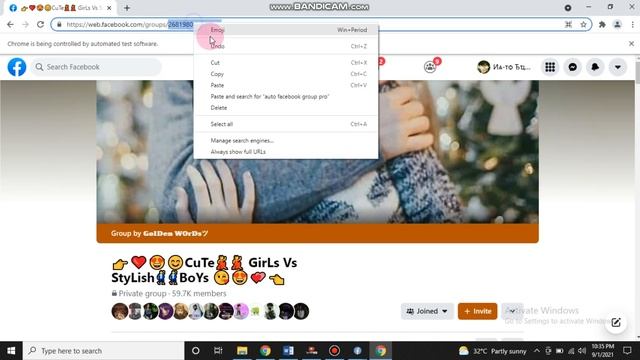Choose Delete from the context menu
The height and width of the screenshot is (360, 640).
[286, 108]
